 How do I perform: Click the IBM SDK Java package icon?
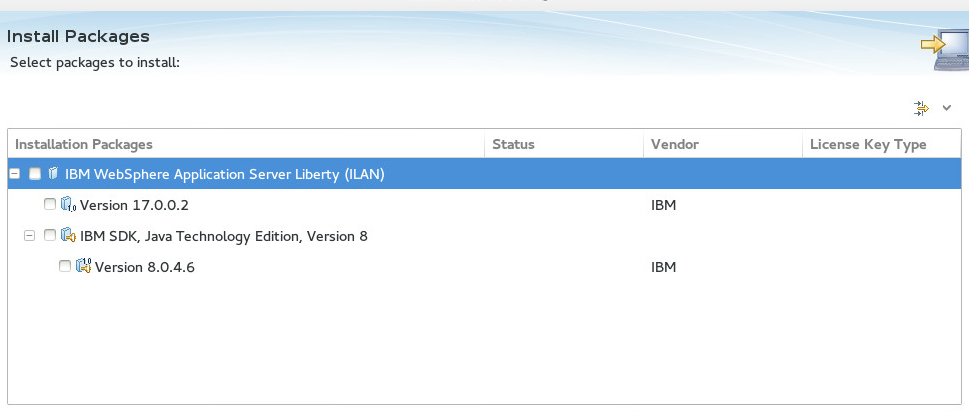coord(68,235)
